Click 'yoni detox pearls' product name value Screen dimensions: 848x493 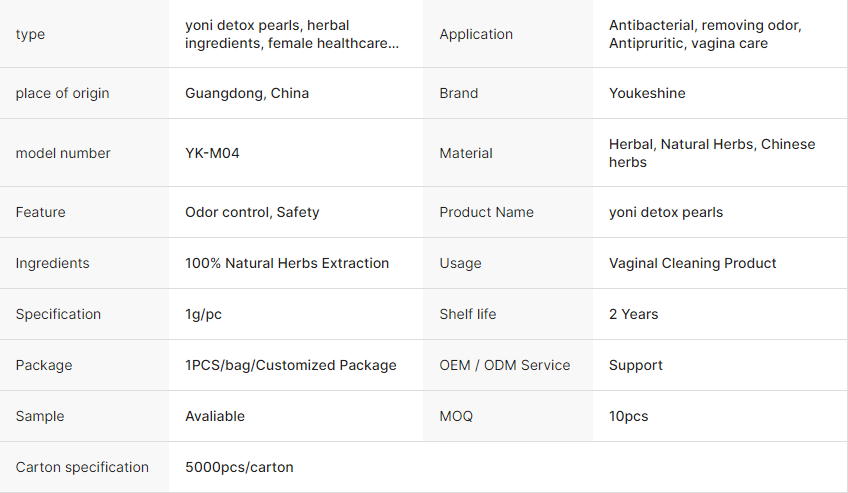coord(666,212)
